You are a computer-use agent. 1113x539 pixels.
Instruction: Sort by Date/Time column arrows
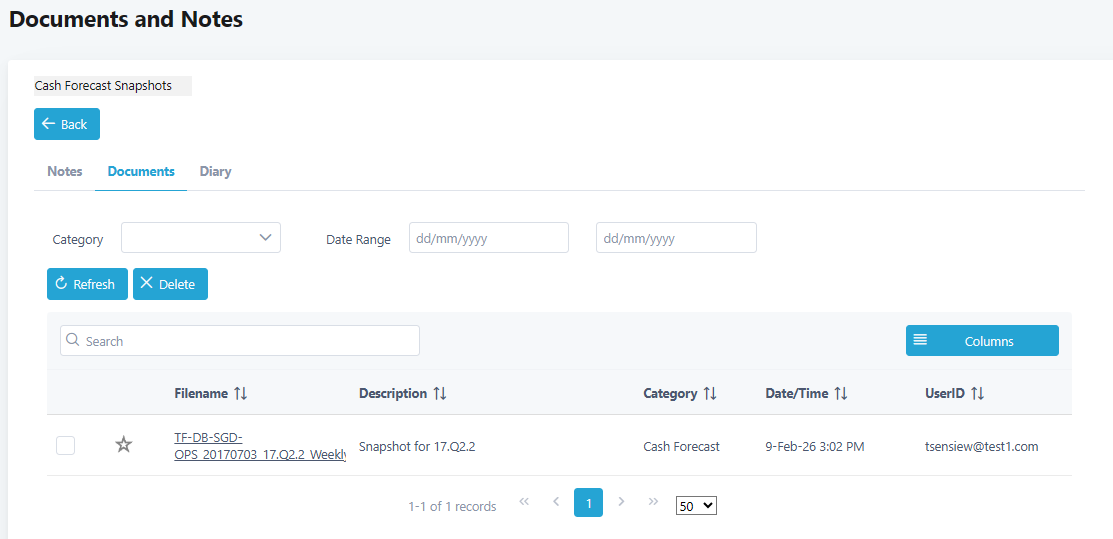click(x=840, y=394)
